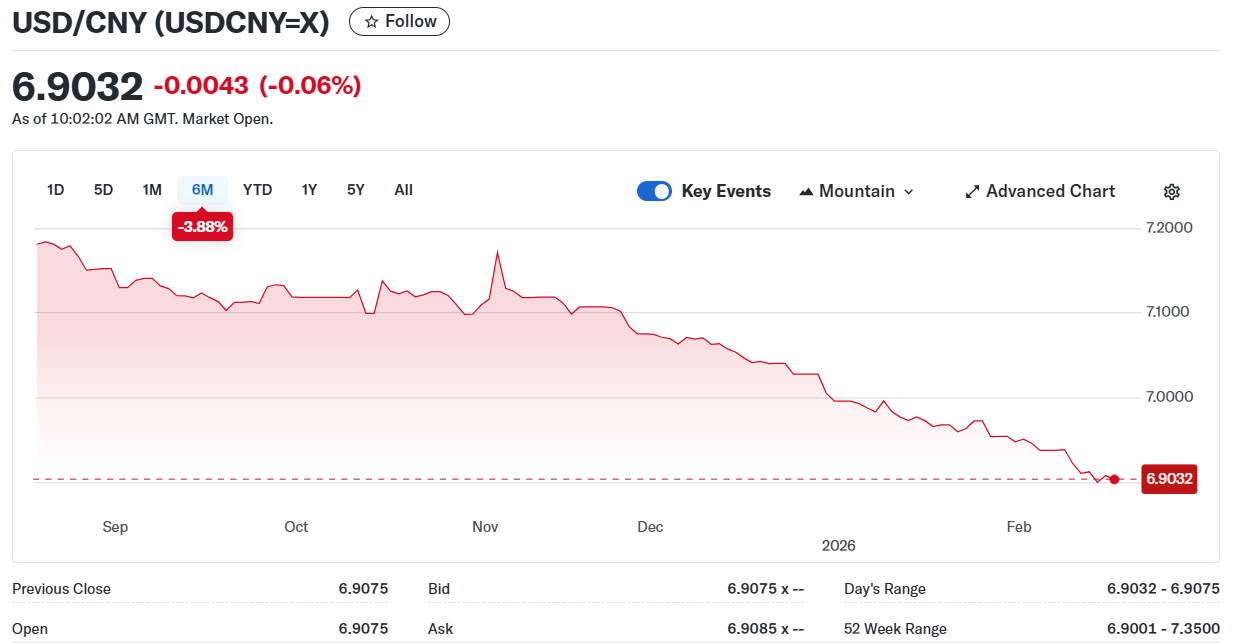The height and width of the screenshot is (643, 1233).
Task: Click the star icon in Follow button
Action: coord(371,22)
